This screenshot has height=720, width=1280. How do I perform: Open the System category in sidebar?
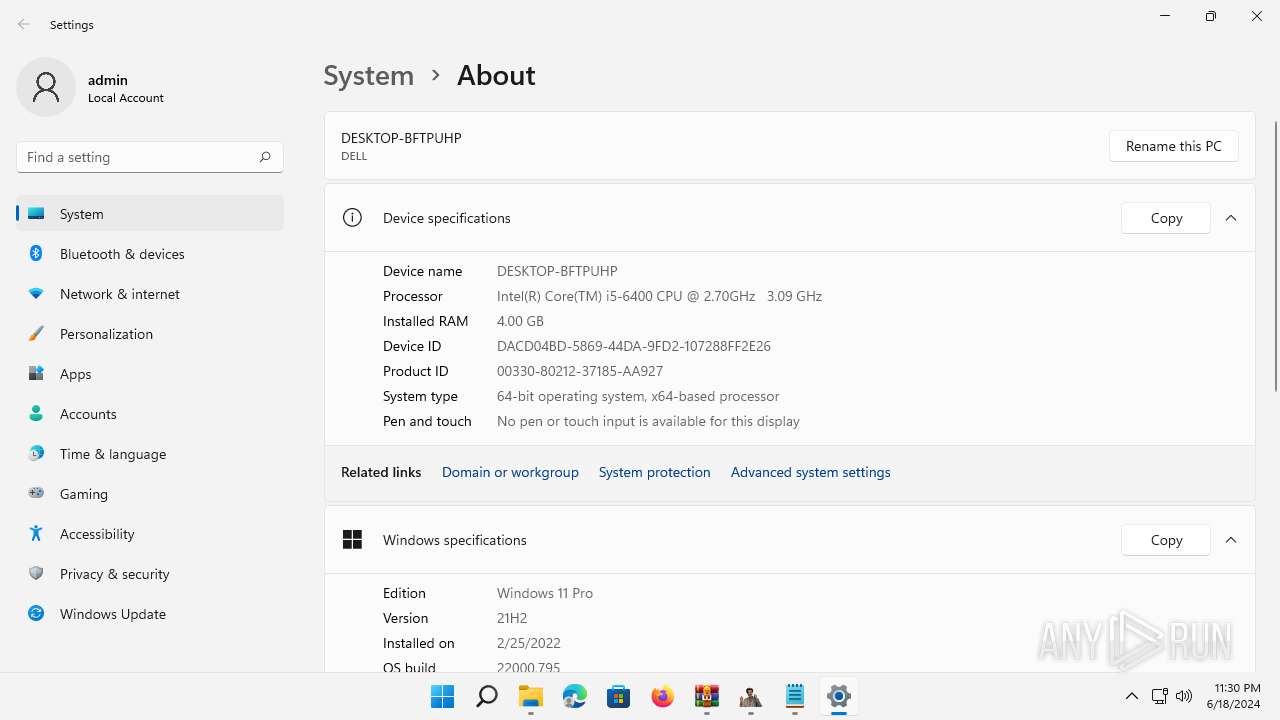[x=150, y=213]
